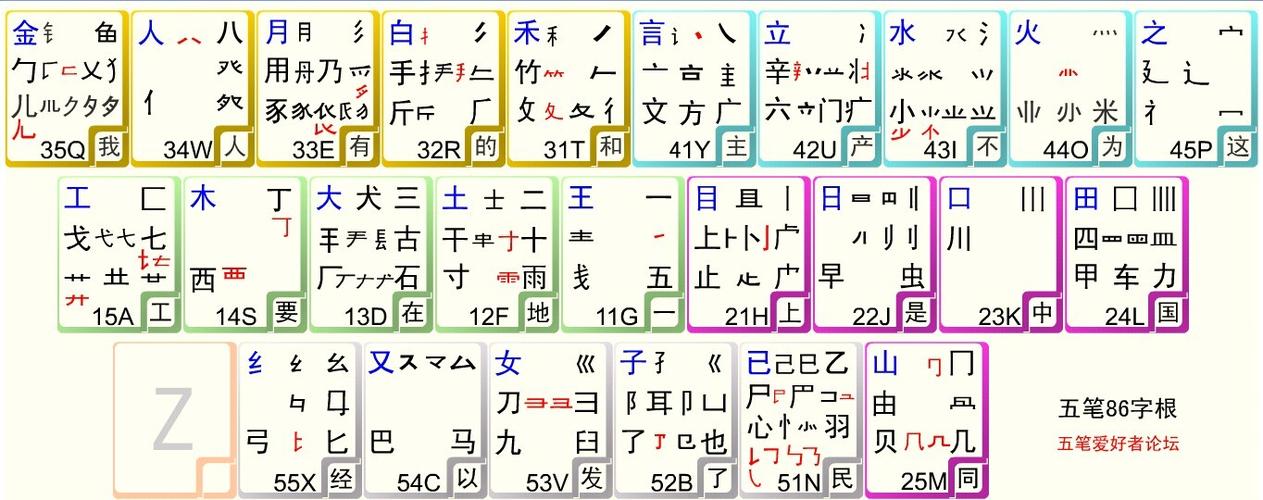The image size is (1263, 500).
Task: Click the 22J key labeled 日
Action: [x=874, y=254]
